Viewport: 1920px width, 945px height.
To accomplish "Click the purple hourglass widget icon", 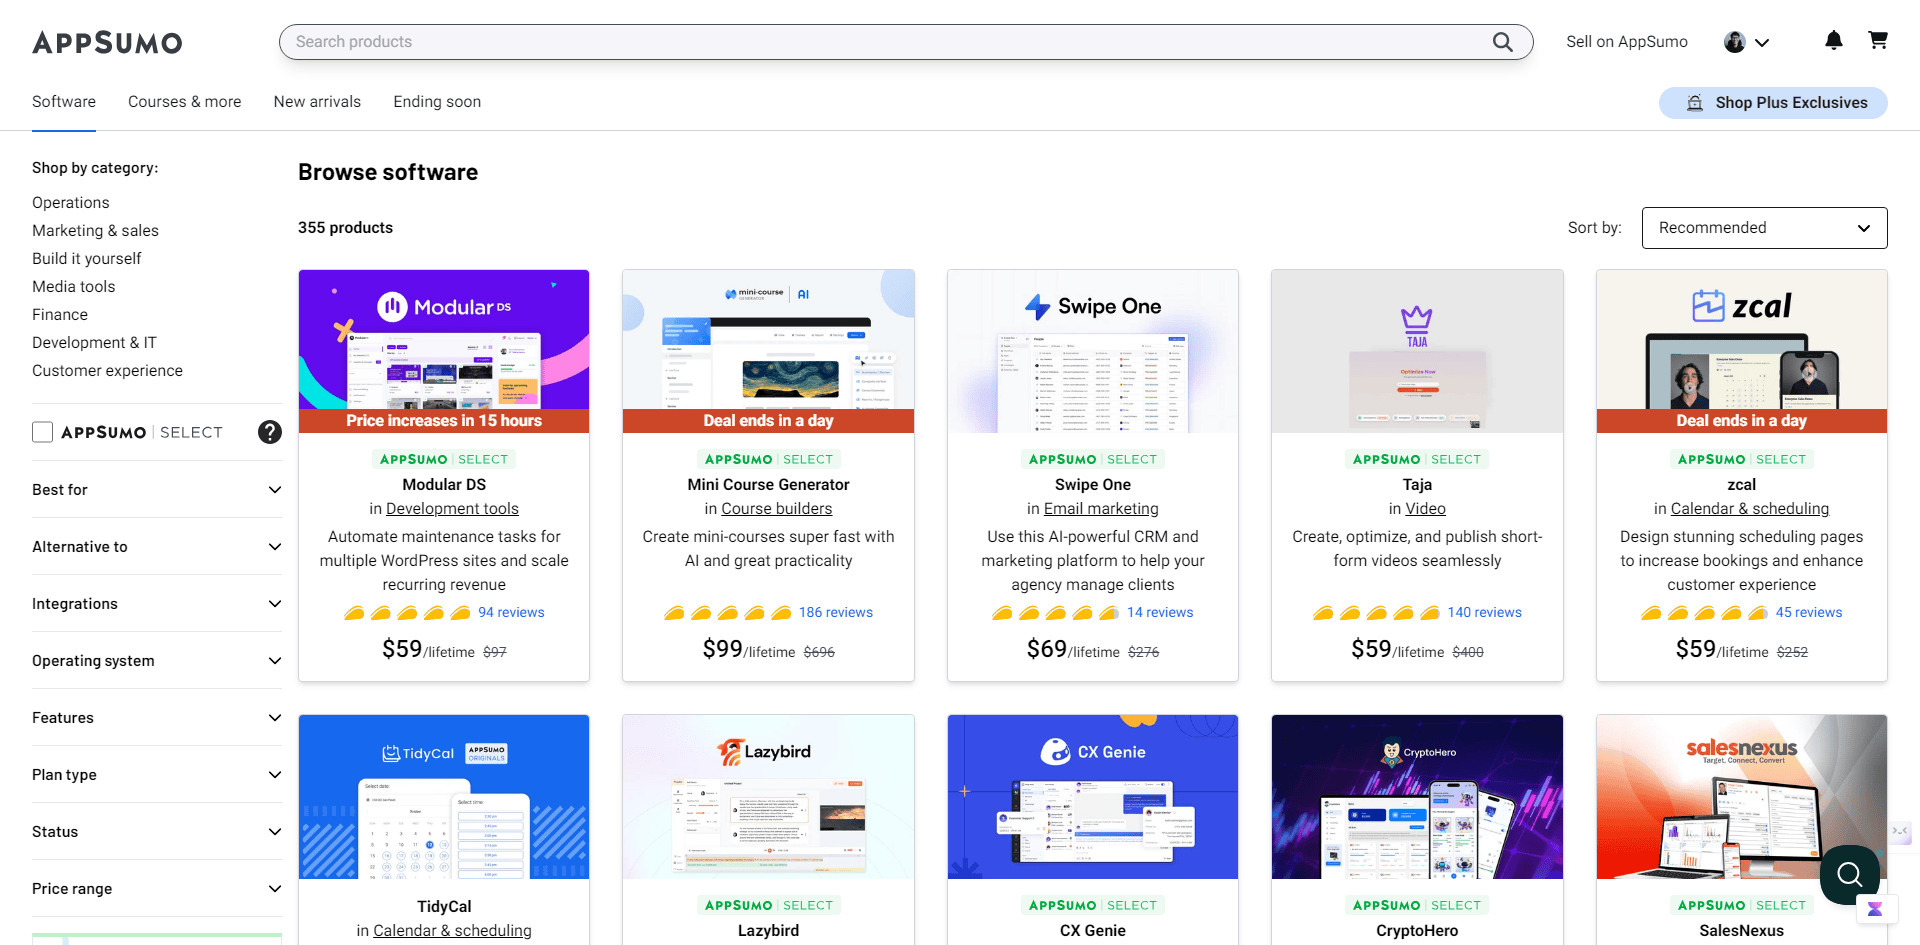I will (x=1875, y=909).
